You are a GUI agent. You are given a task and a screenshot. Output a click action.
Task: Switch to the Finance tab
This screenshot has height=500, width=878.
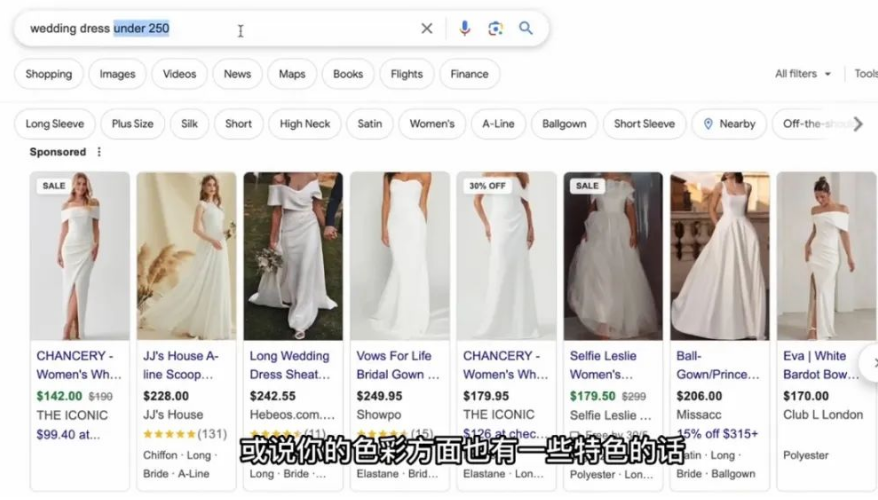pos(469,74)
